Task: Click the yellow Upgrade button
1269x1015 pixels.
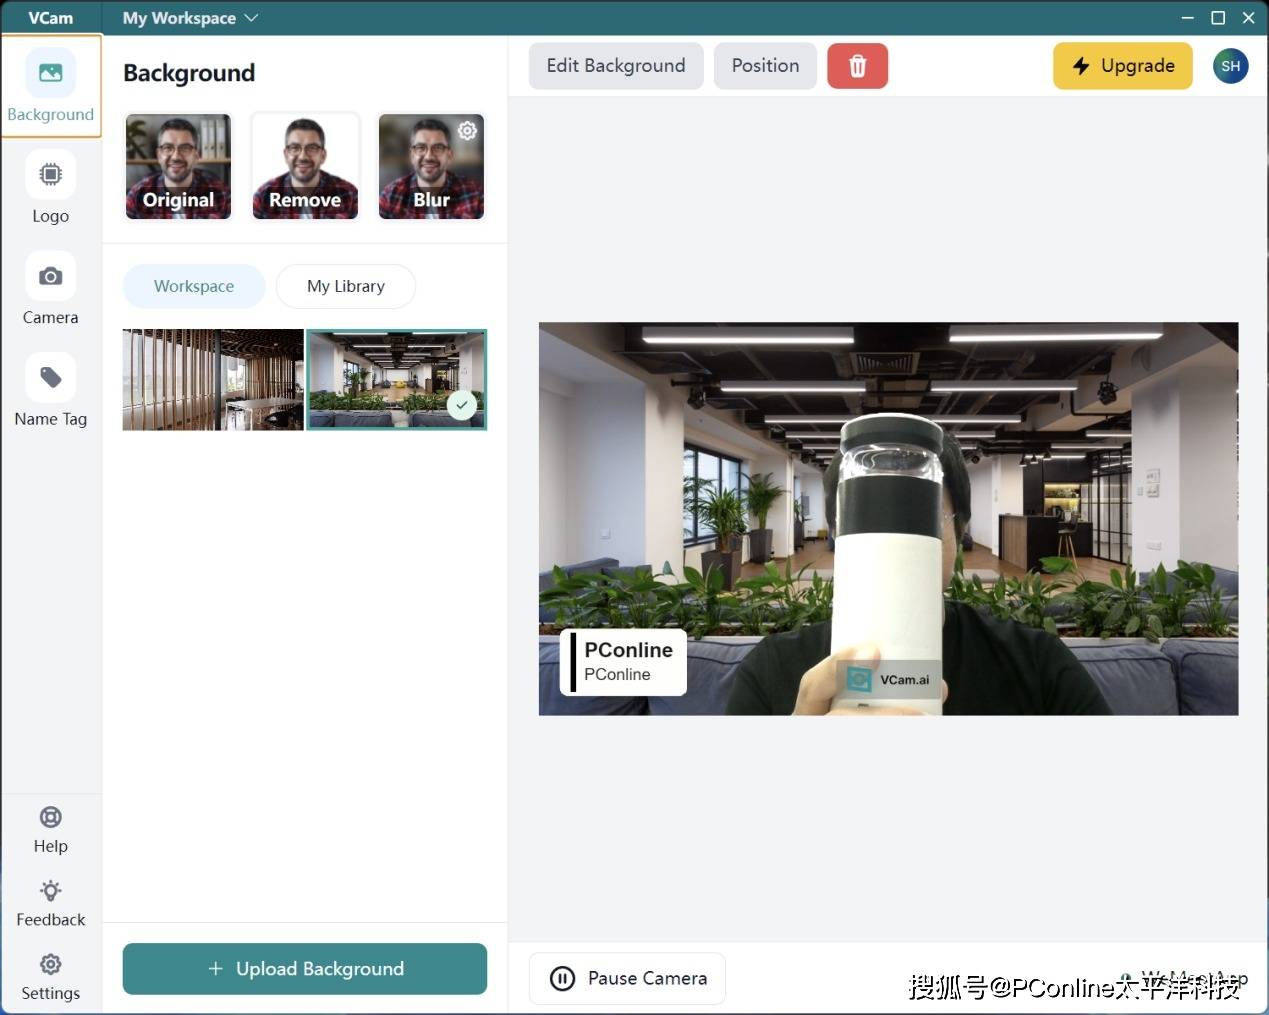Action: point(1122,66)
